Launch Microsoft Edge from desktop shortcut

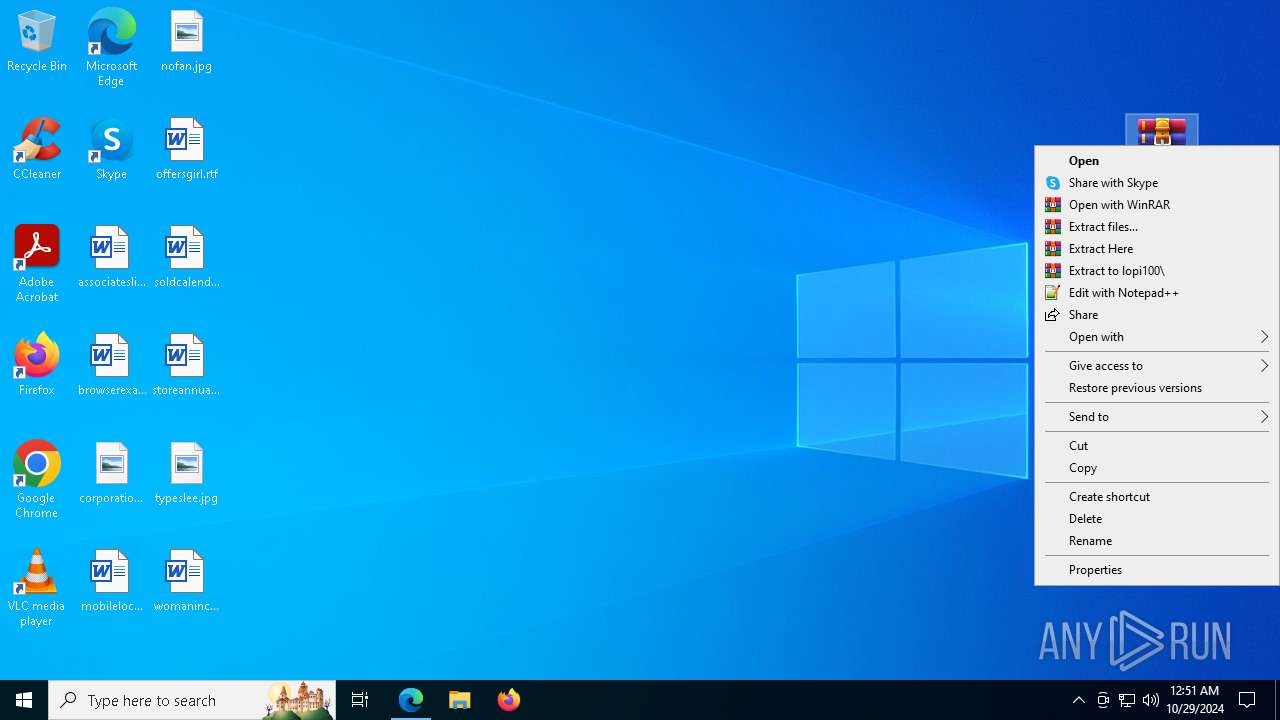pyautogui.click(x=111, y=48)
